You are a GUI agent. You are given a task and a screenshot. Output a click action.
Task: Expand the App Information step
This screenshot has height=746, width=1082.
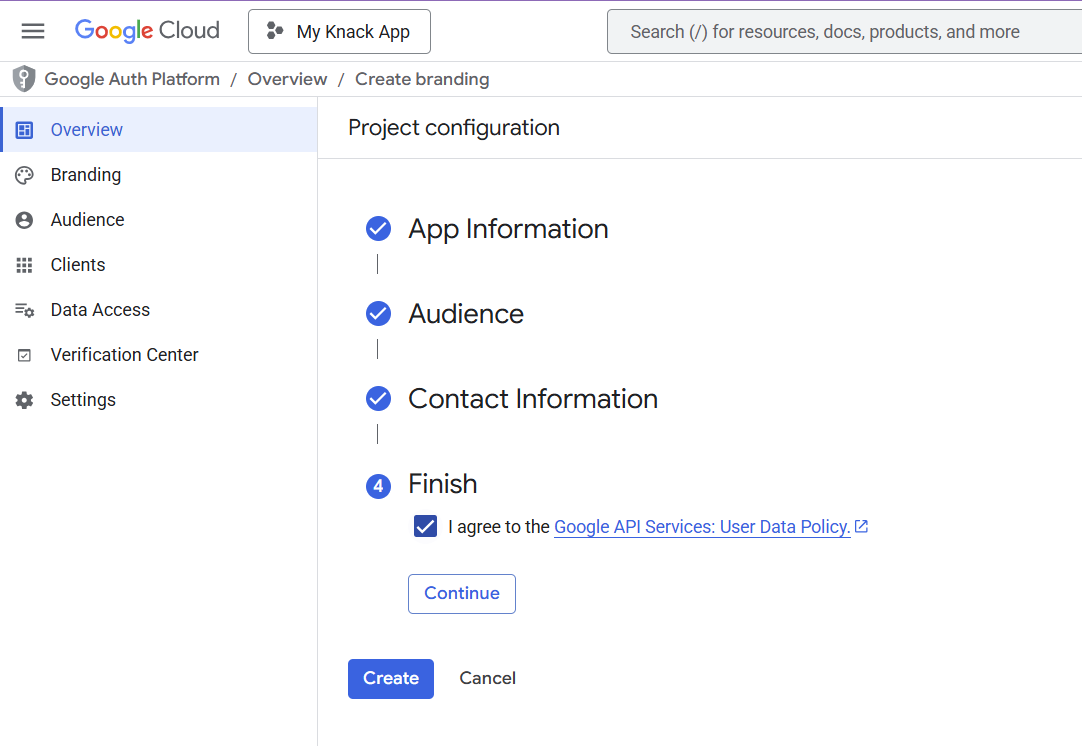point(508,229)
